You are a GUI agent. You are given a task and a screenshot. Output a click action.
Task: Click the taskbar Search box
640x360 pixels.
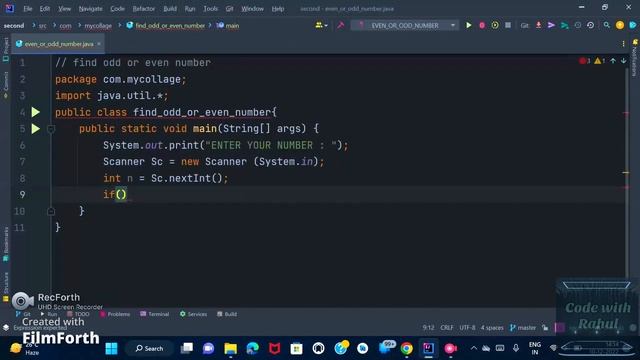[x=149, y=348]
